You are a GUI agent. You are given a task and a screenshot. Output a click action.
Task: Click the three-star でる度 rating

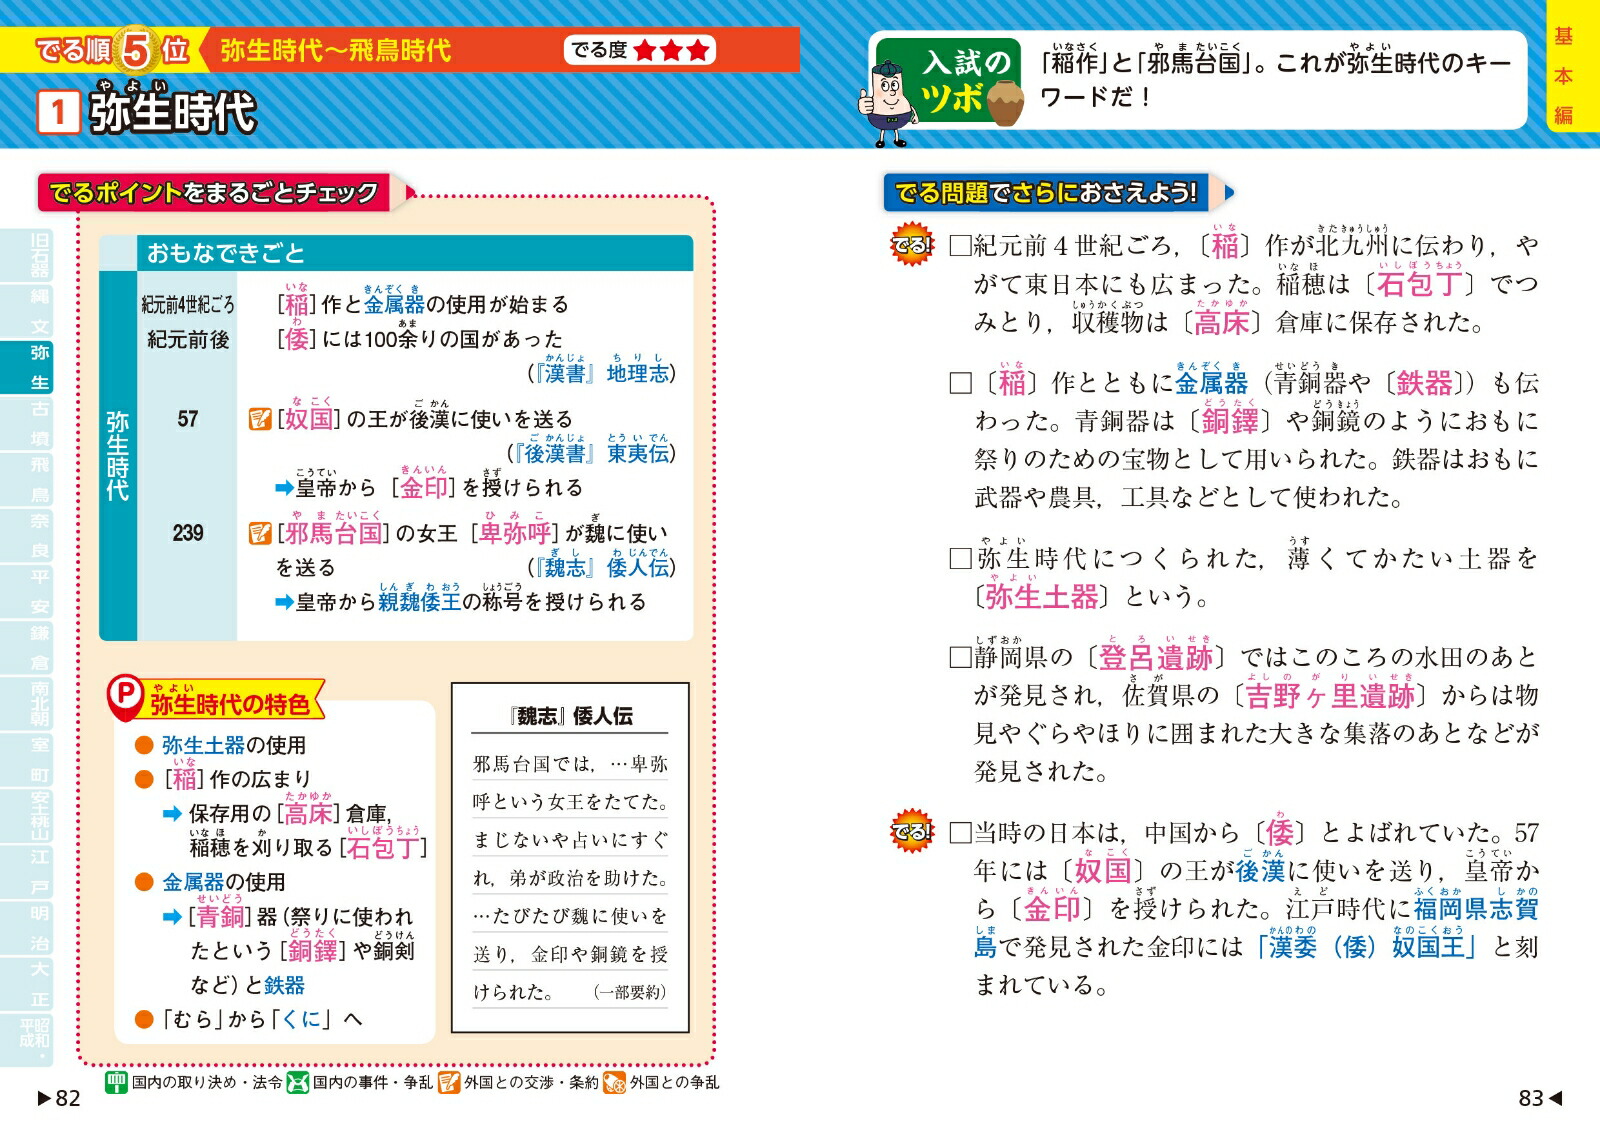click(x=671, y=50)
